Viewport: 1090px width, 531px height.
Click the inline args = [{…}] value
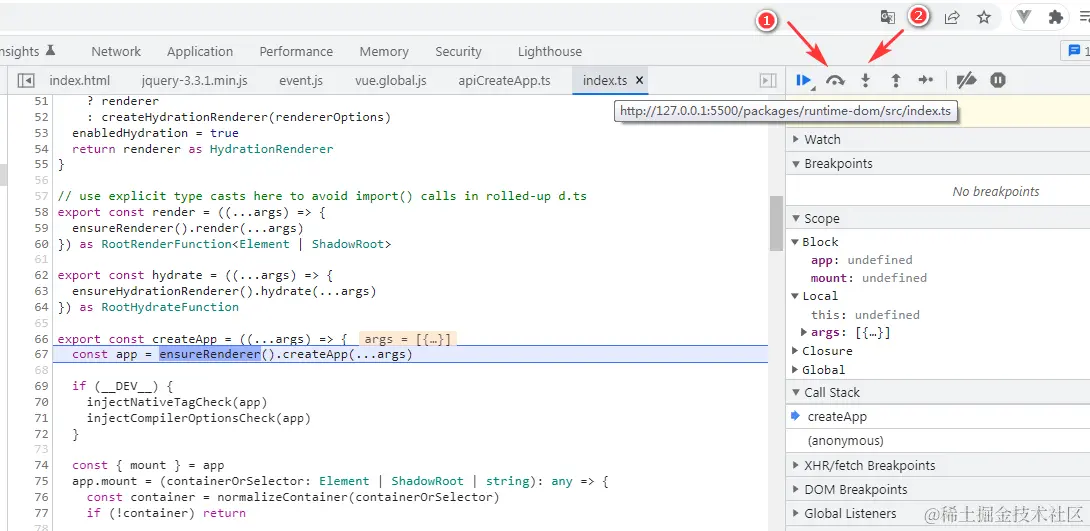point(407,339)
